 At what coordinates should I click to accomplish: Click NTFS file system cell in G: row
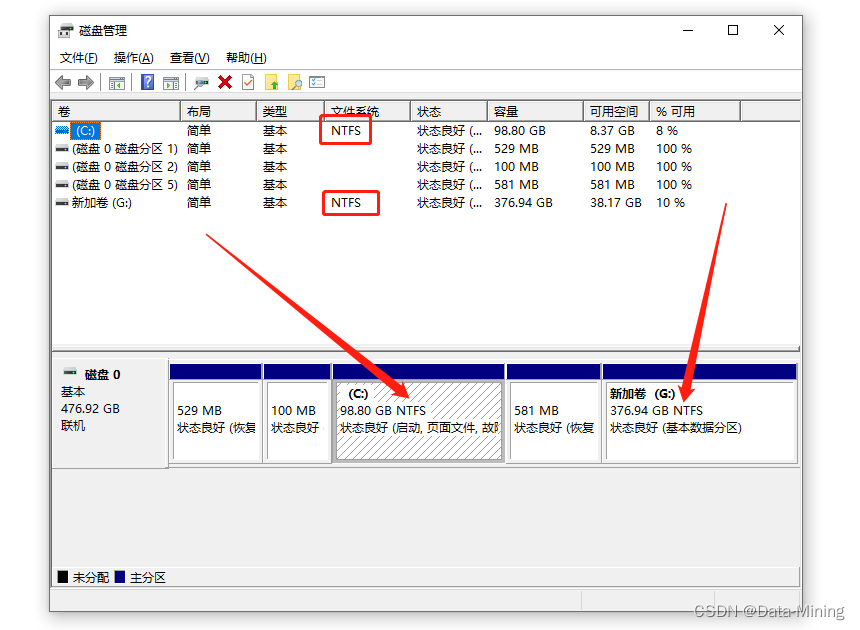click(346, 203)
